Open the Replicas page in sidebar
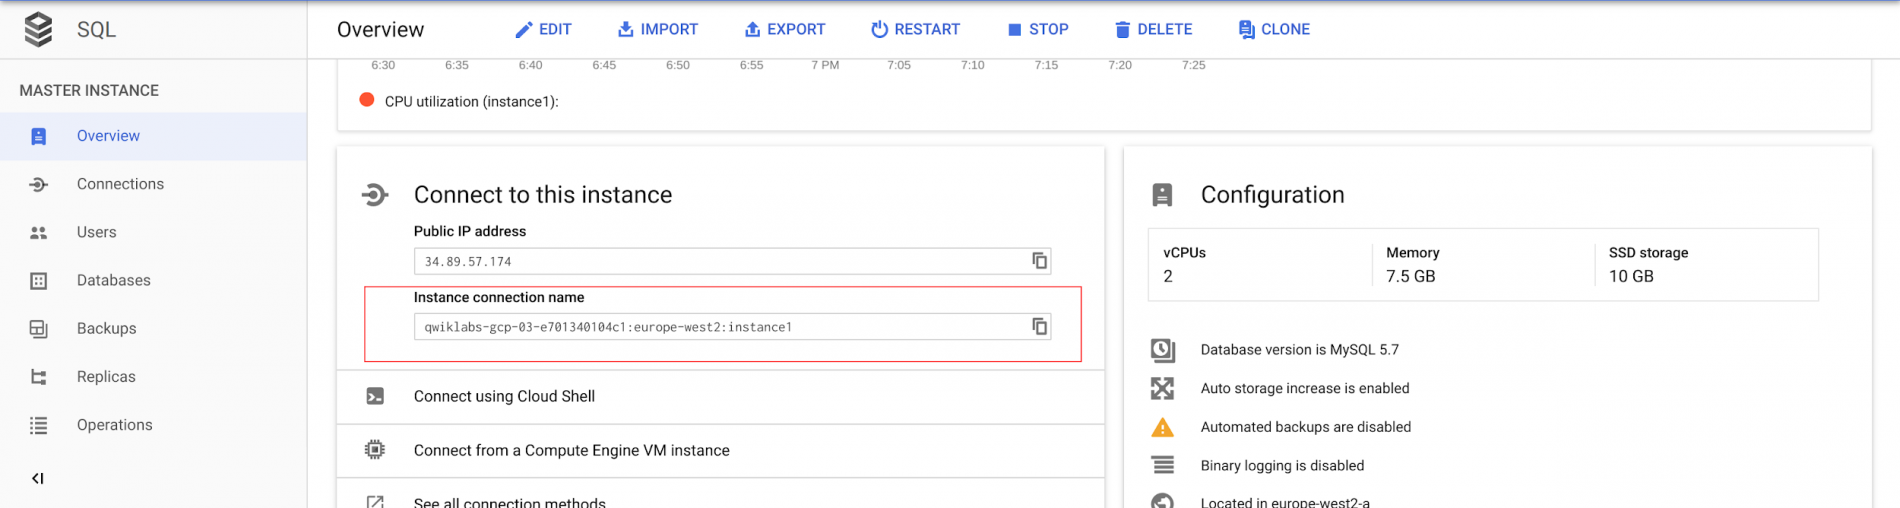 pyautogui.click(x=153, y=376)
